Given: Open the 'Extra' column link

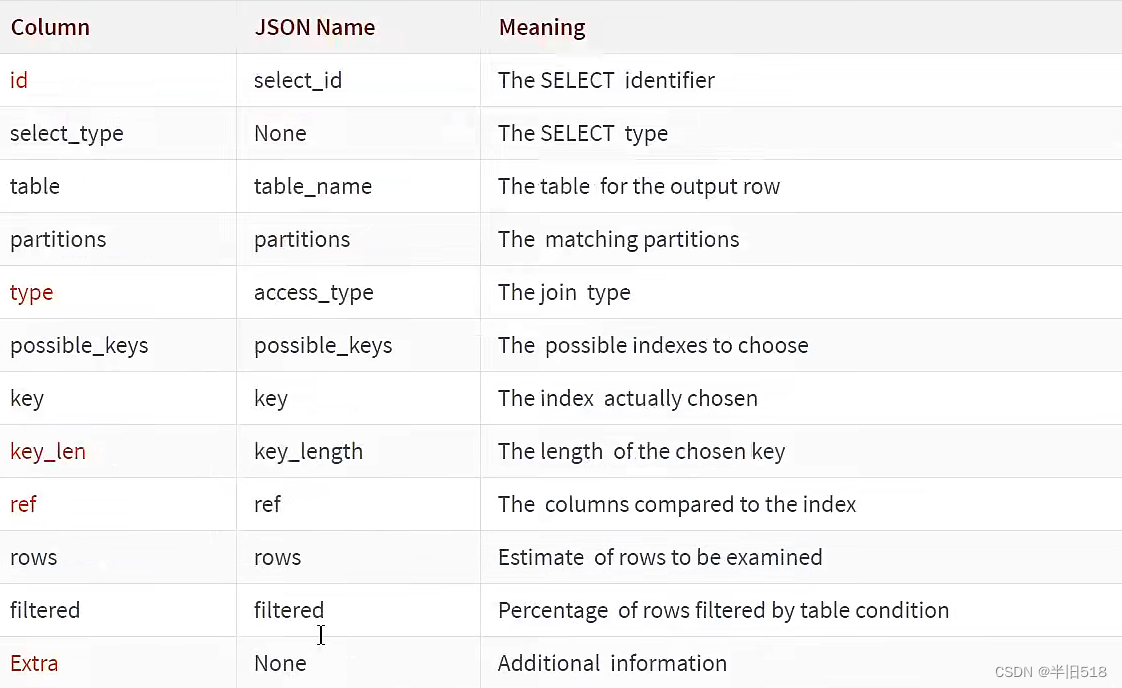Looking at the screenshot, I should 34,664.
